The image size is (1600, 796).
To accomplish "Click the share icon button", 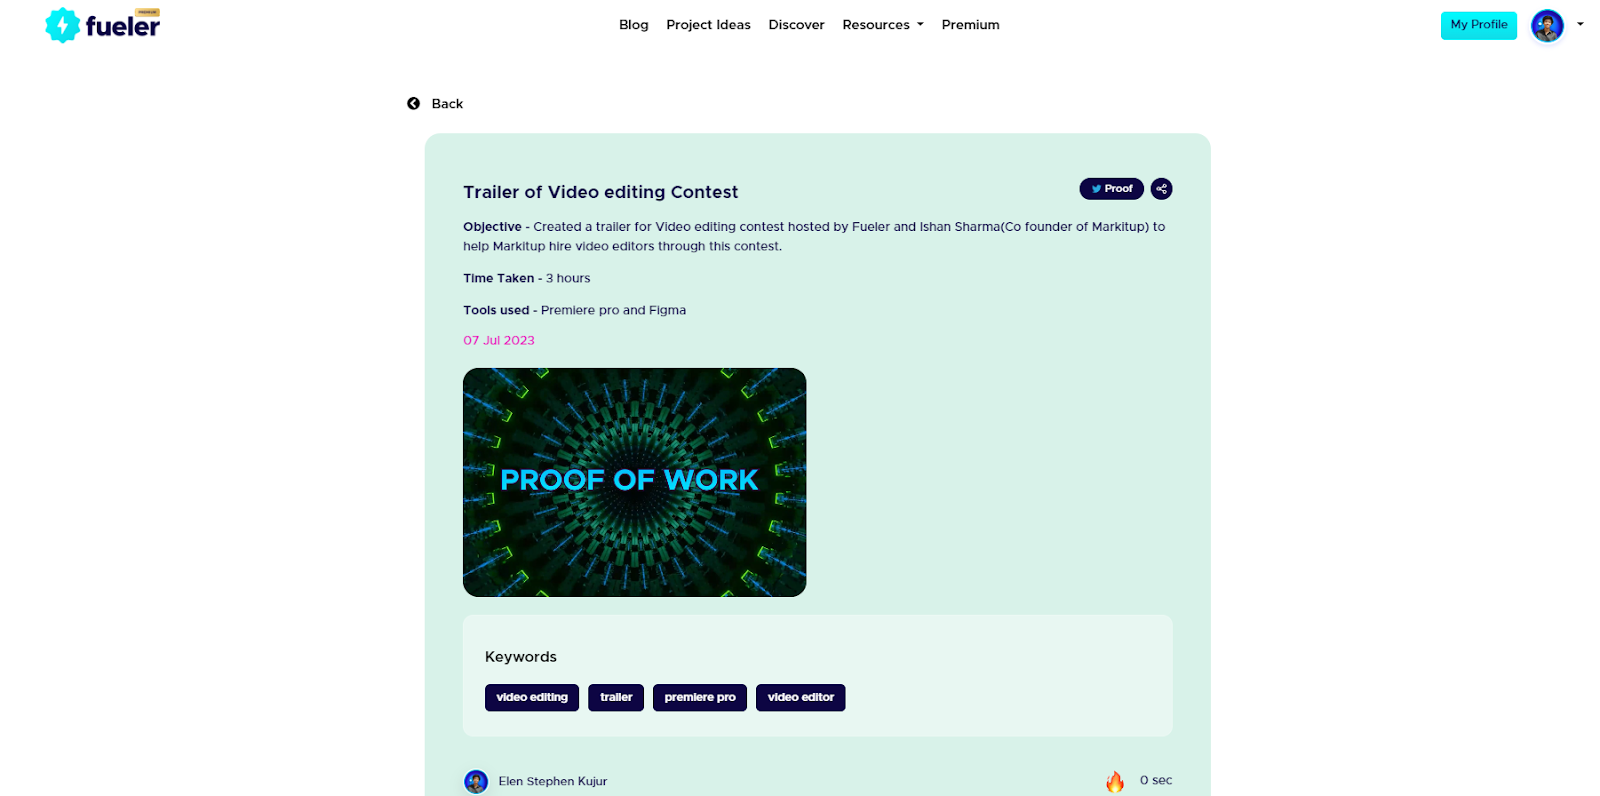I will (1161, 189).
